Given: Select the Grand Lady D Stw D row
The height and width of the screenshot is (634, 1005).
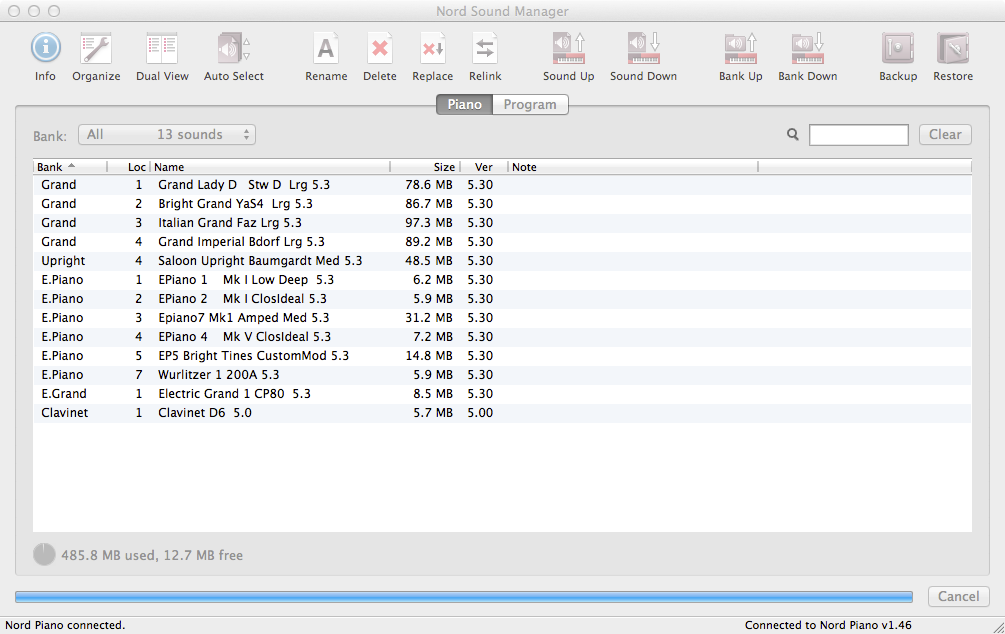Looking at the screenshot, I should pyautogui.click(x=502, y=185).
